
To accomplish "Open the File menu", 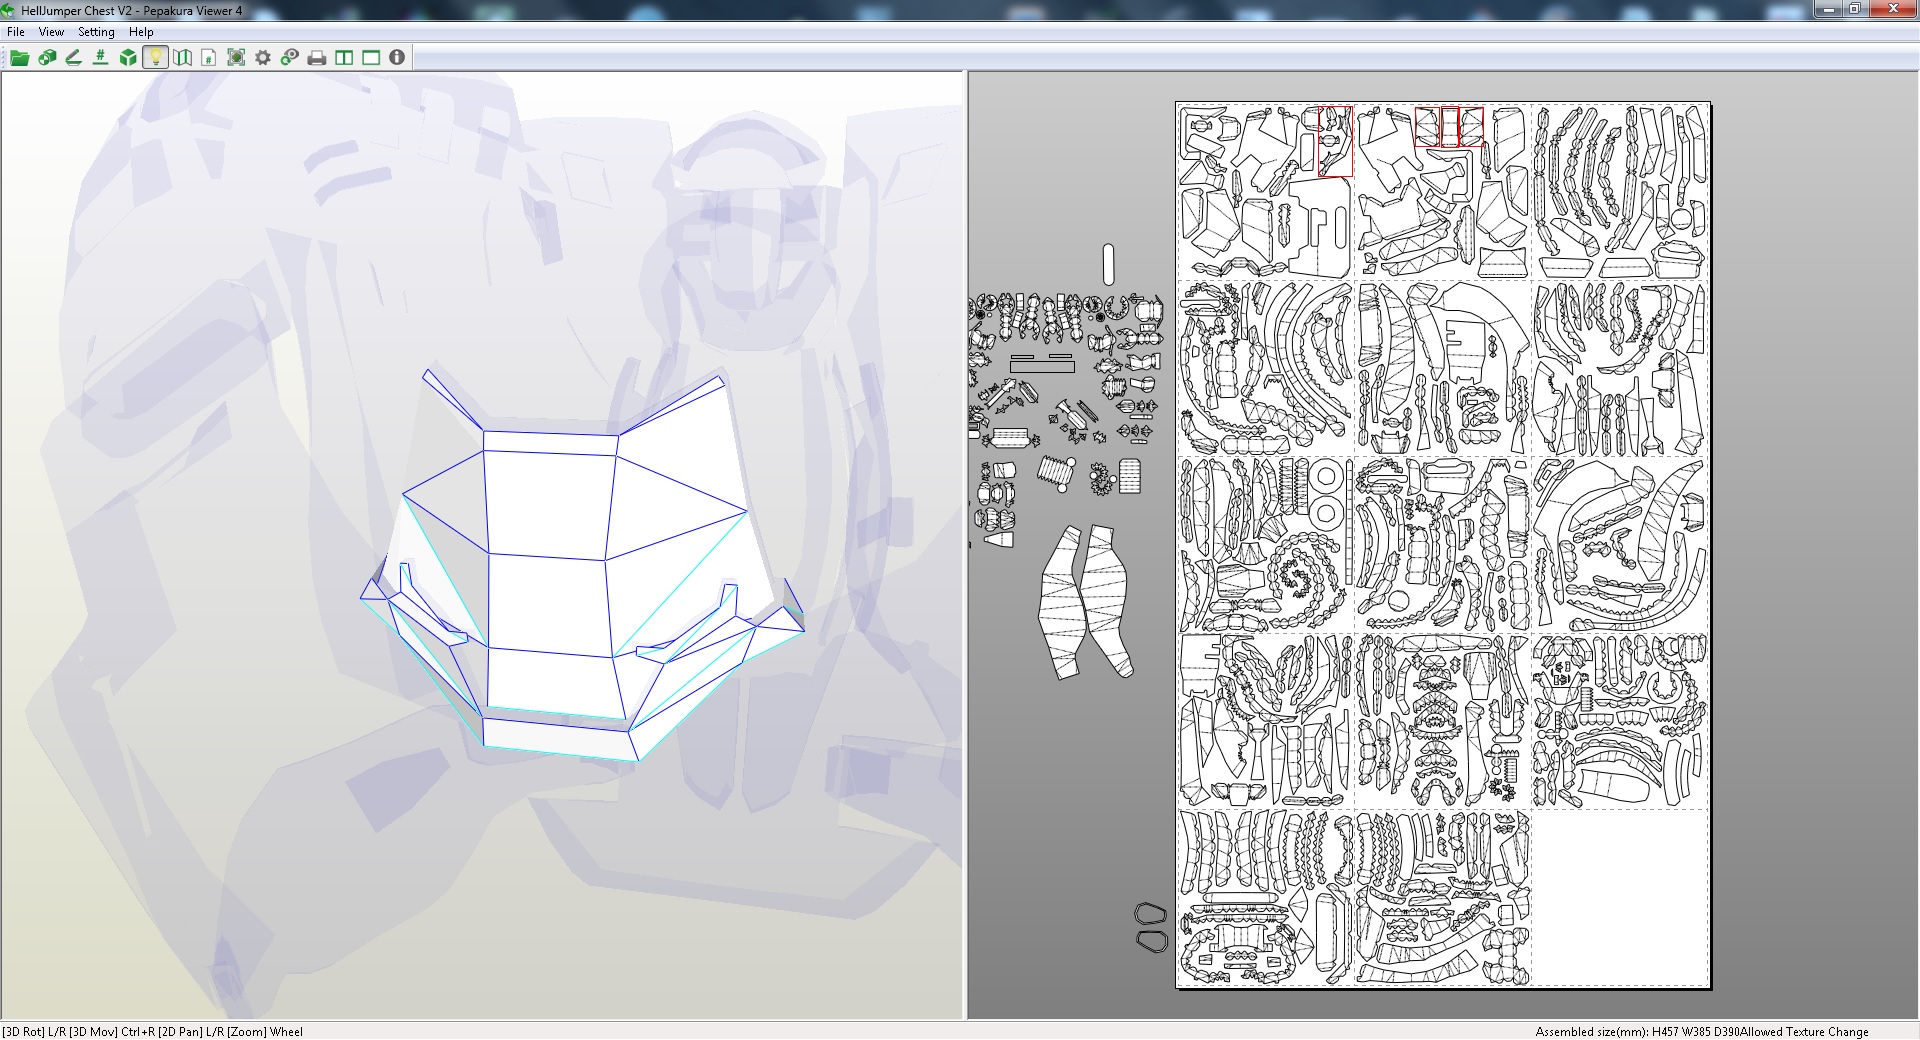I will (x=16, y=32).
